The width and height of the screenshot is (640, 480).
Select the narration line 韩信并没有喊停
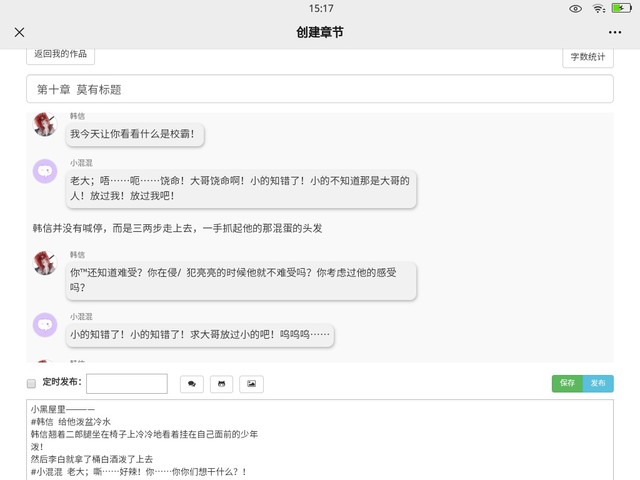coord(178,228)
